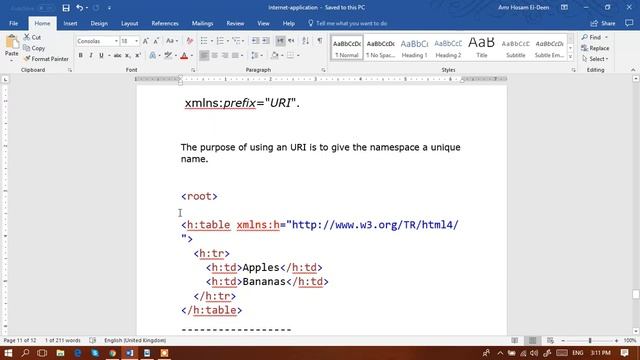Screen dimensions: 640x360
Task: Open Replace in the Editing group
Action: pyautogui.click(x=596, y=48)
